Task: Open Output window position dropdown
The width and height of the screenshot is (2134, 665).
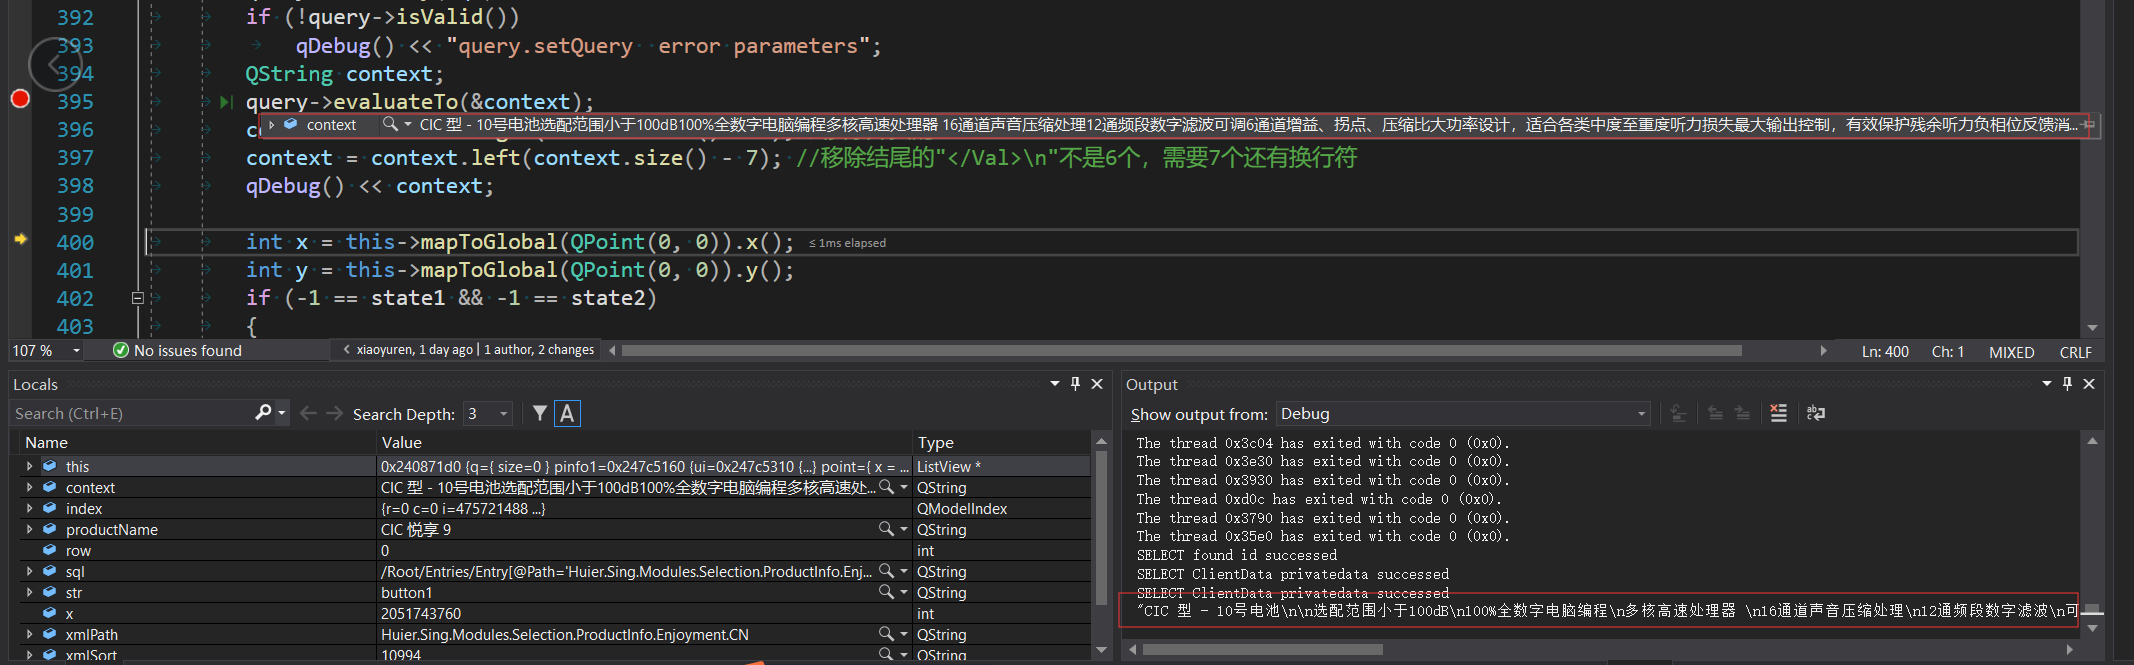Action: pyautogui.click(x=2046, y=384)
